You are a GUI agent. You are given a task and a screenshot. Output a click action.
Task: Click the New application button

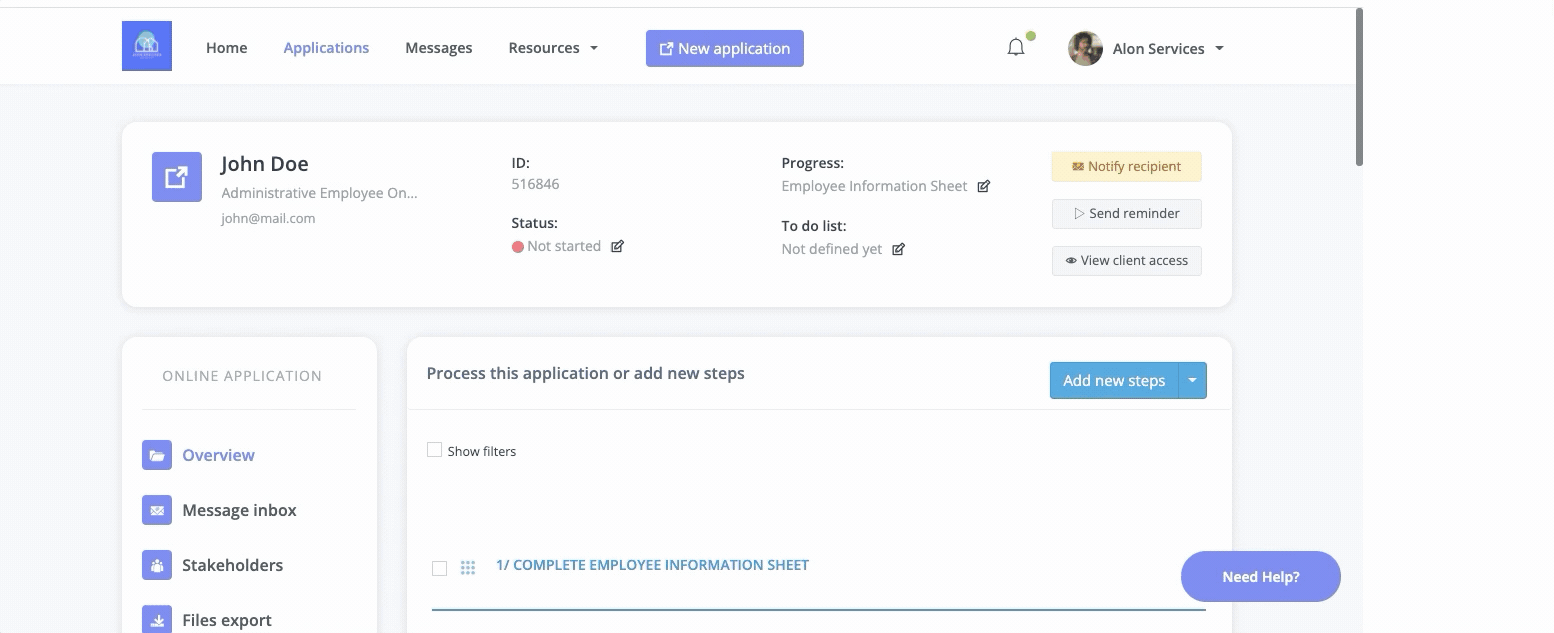[725, 48]
